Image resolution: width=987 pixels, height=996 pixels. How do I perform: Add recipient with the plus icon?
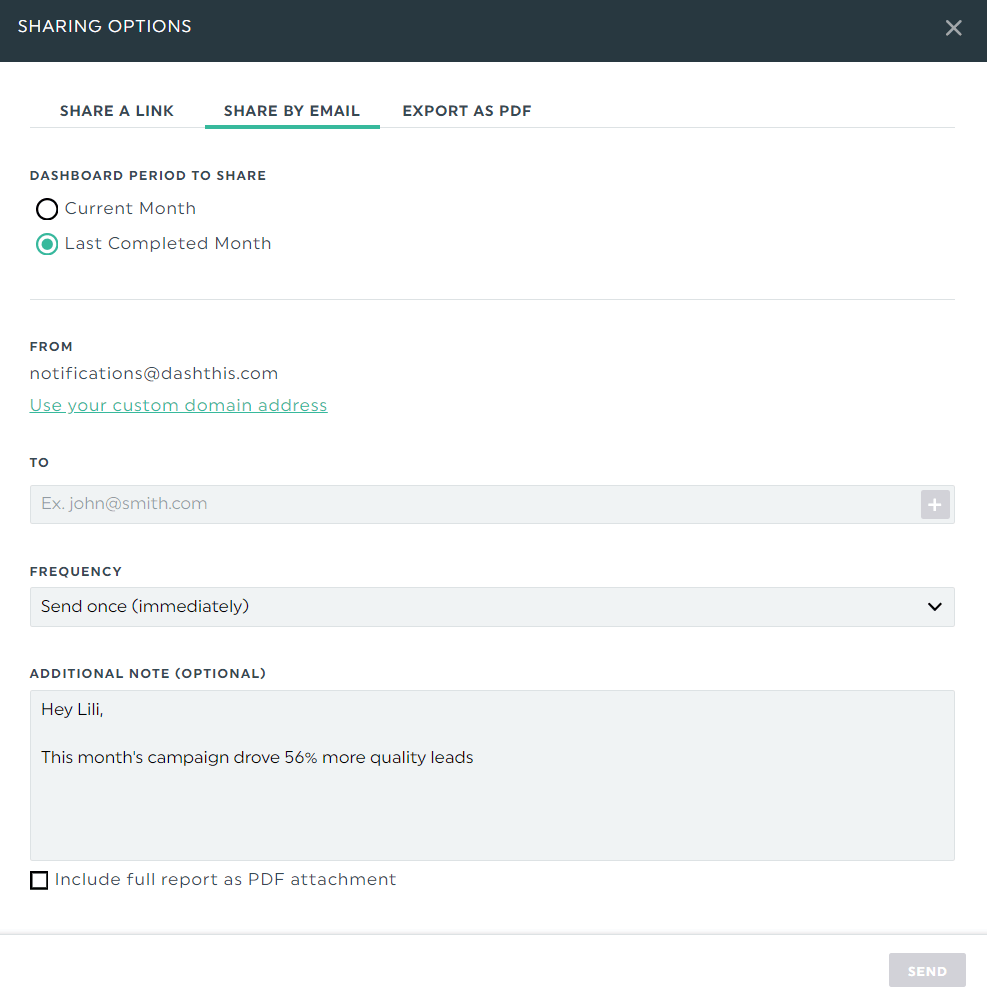(935, 504)
